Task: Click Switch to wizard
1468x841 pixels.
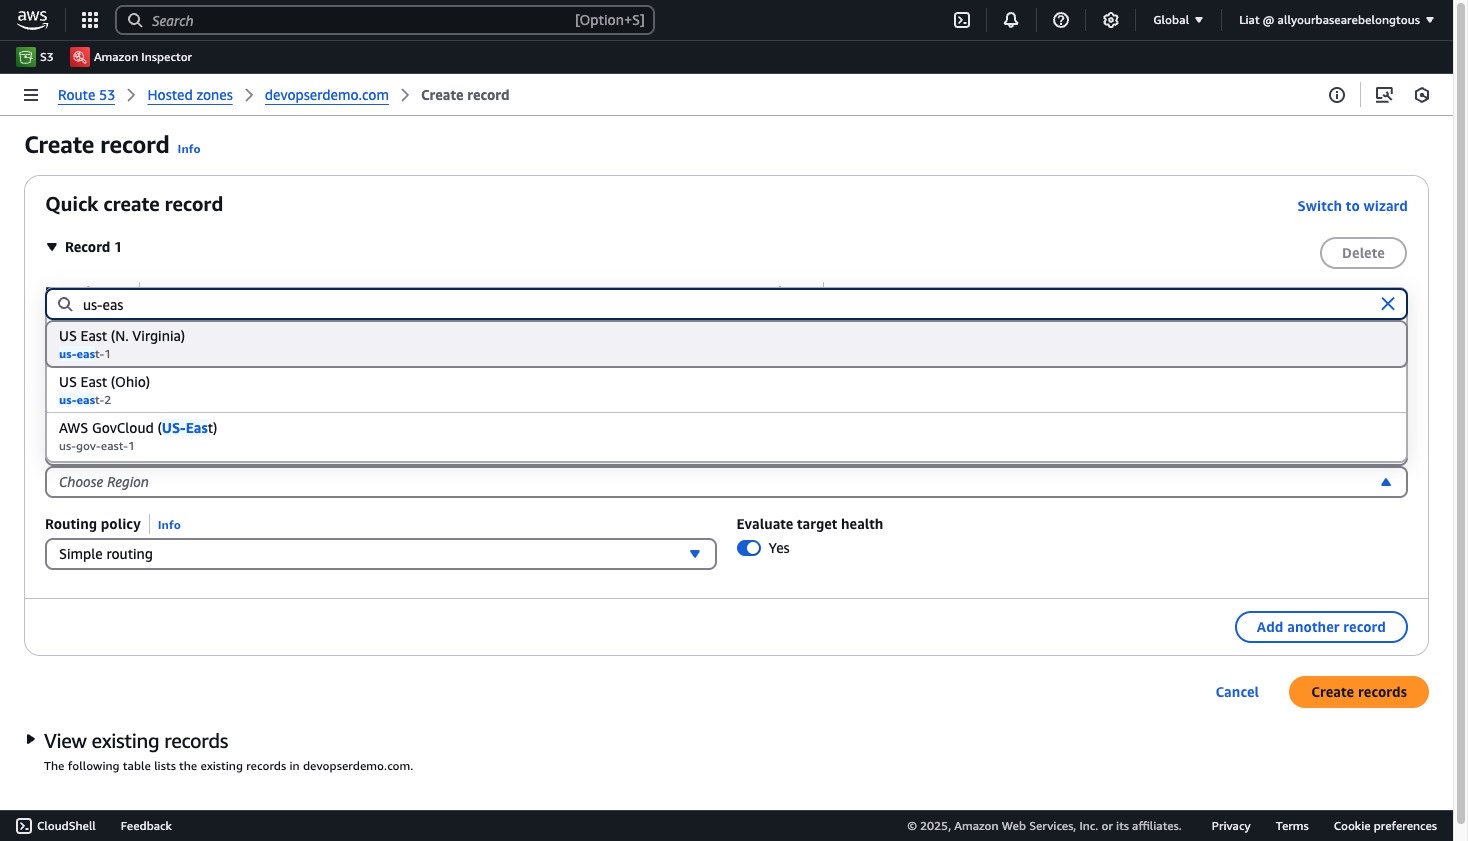Action: (x=1352, y=206)
